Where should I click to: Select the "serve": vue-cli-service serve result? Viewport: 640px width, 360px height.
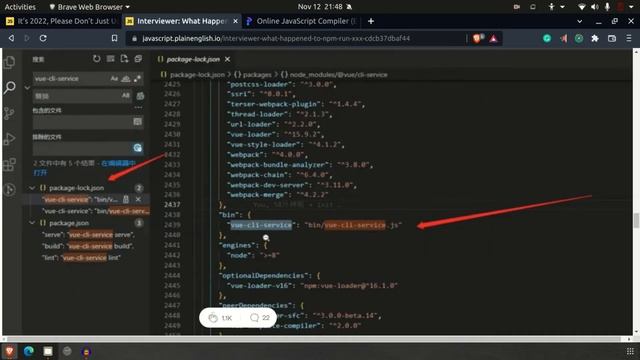88,235
